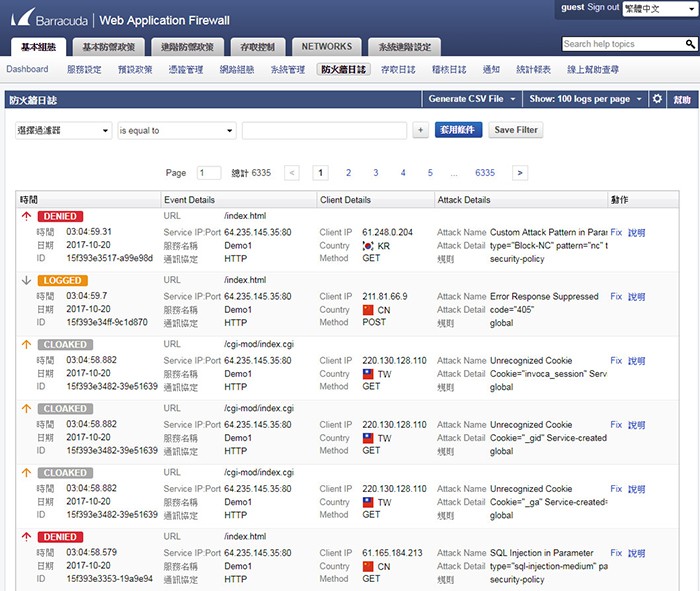Click the Search help topics field
The height and width of the screenshot is (591, 700).
point(620,44)
